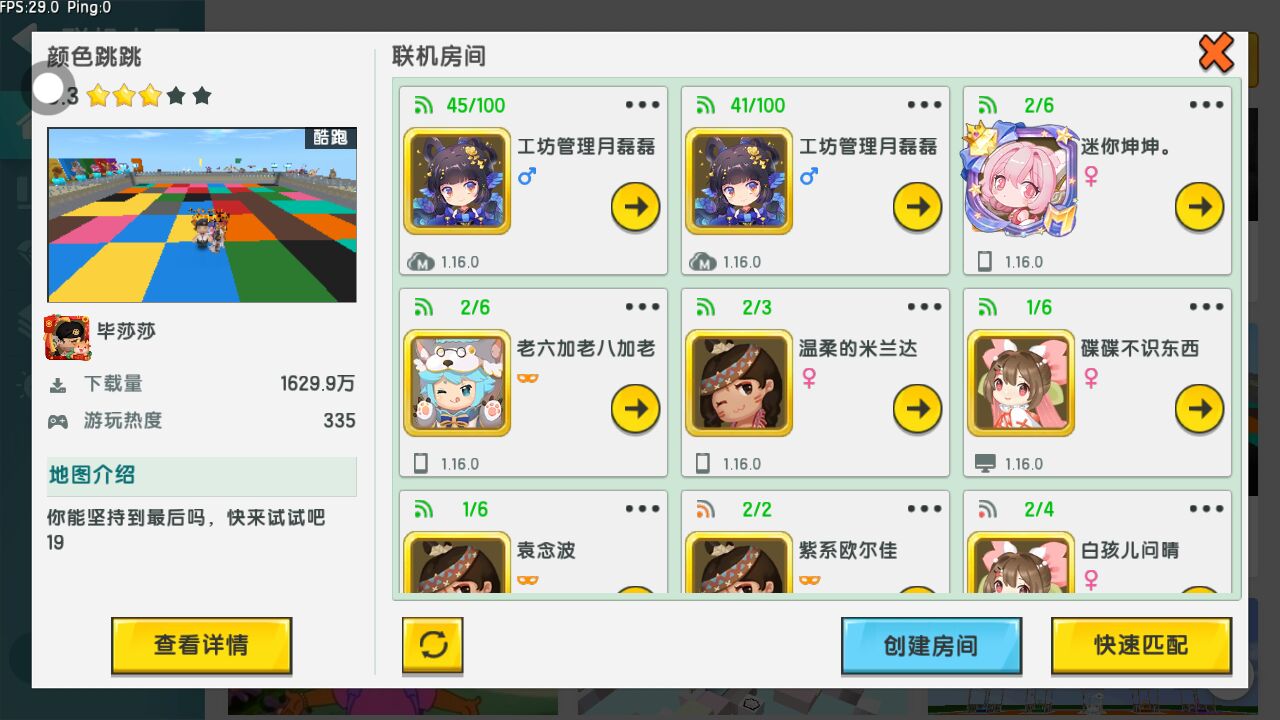This screenshot has width=1280, height=720.
Task: Open three-dot menu on 白孩儿问晴 room
Action: tap(1207, 509)
